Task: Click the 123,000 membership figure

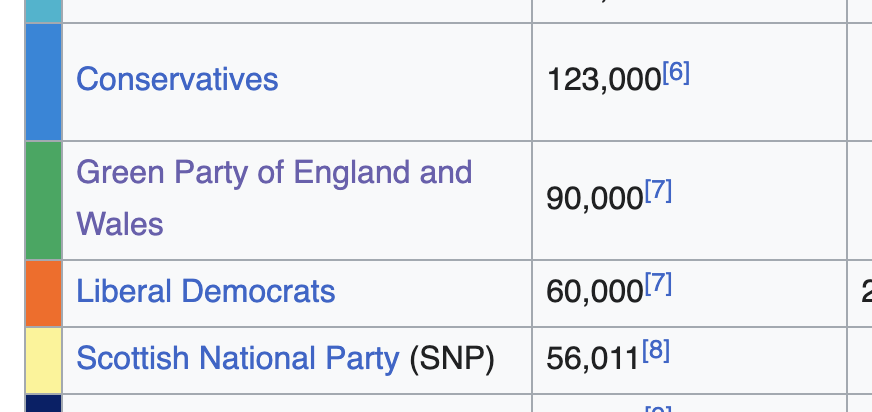Action: click(x=603, y=80)
